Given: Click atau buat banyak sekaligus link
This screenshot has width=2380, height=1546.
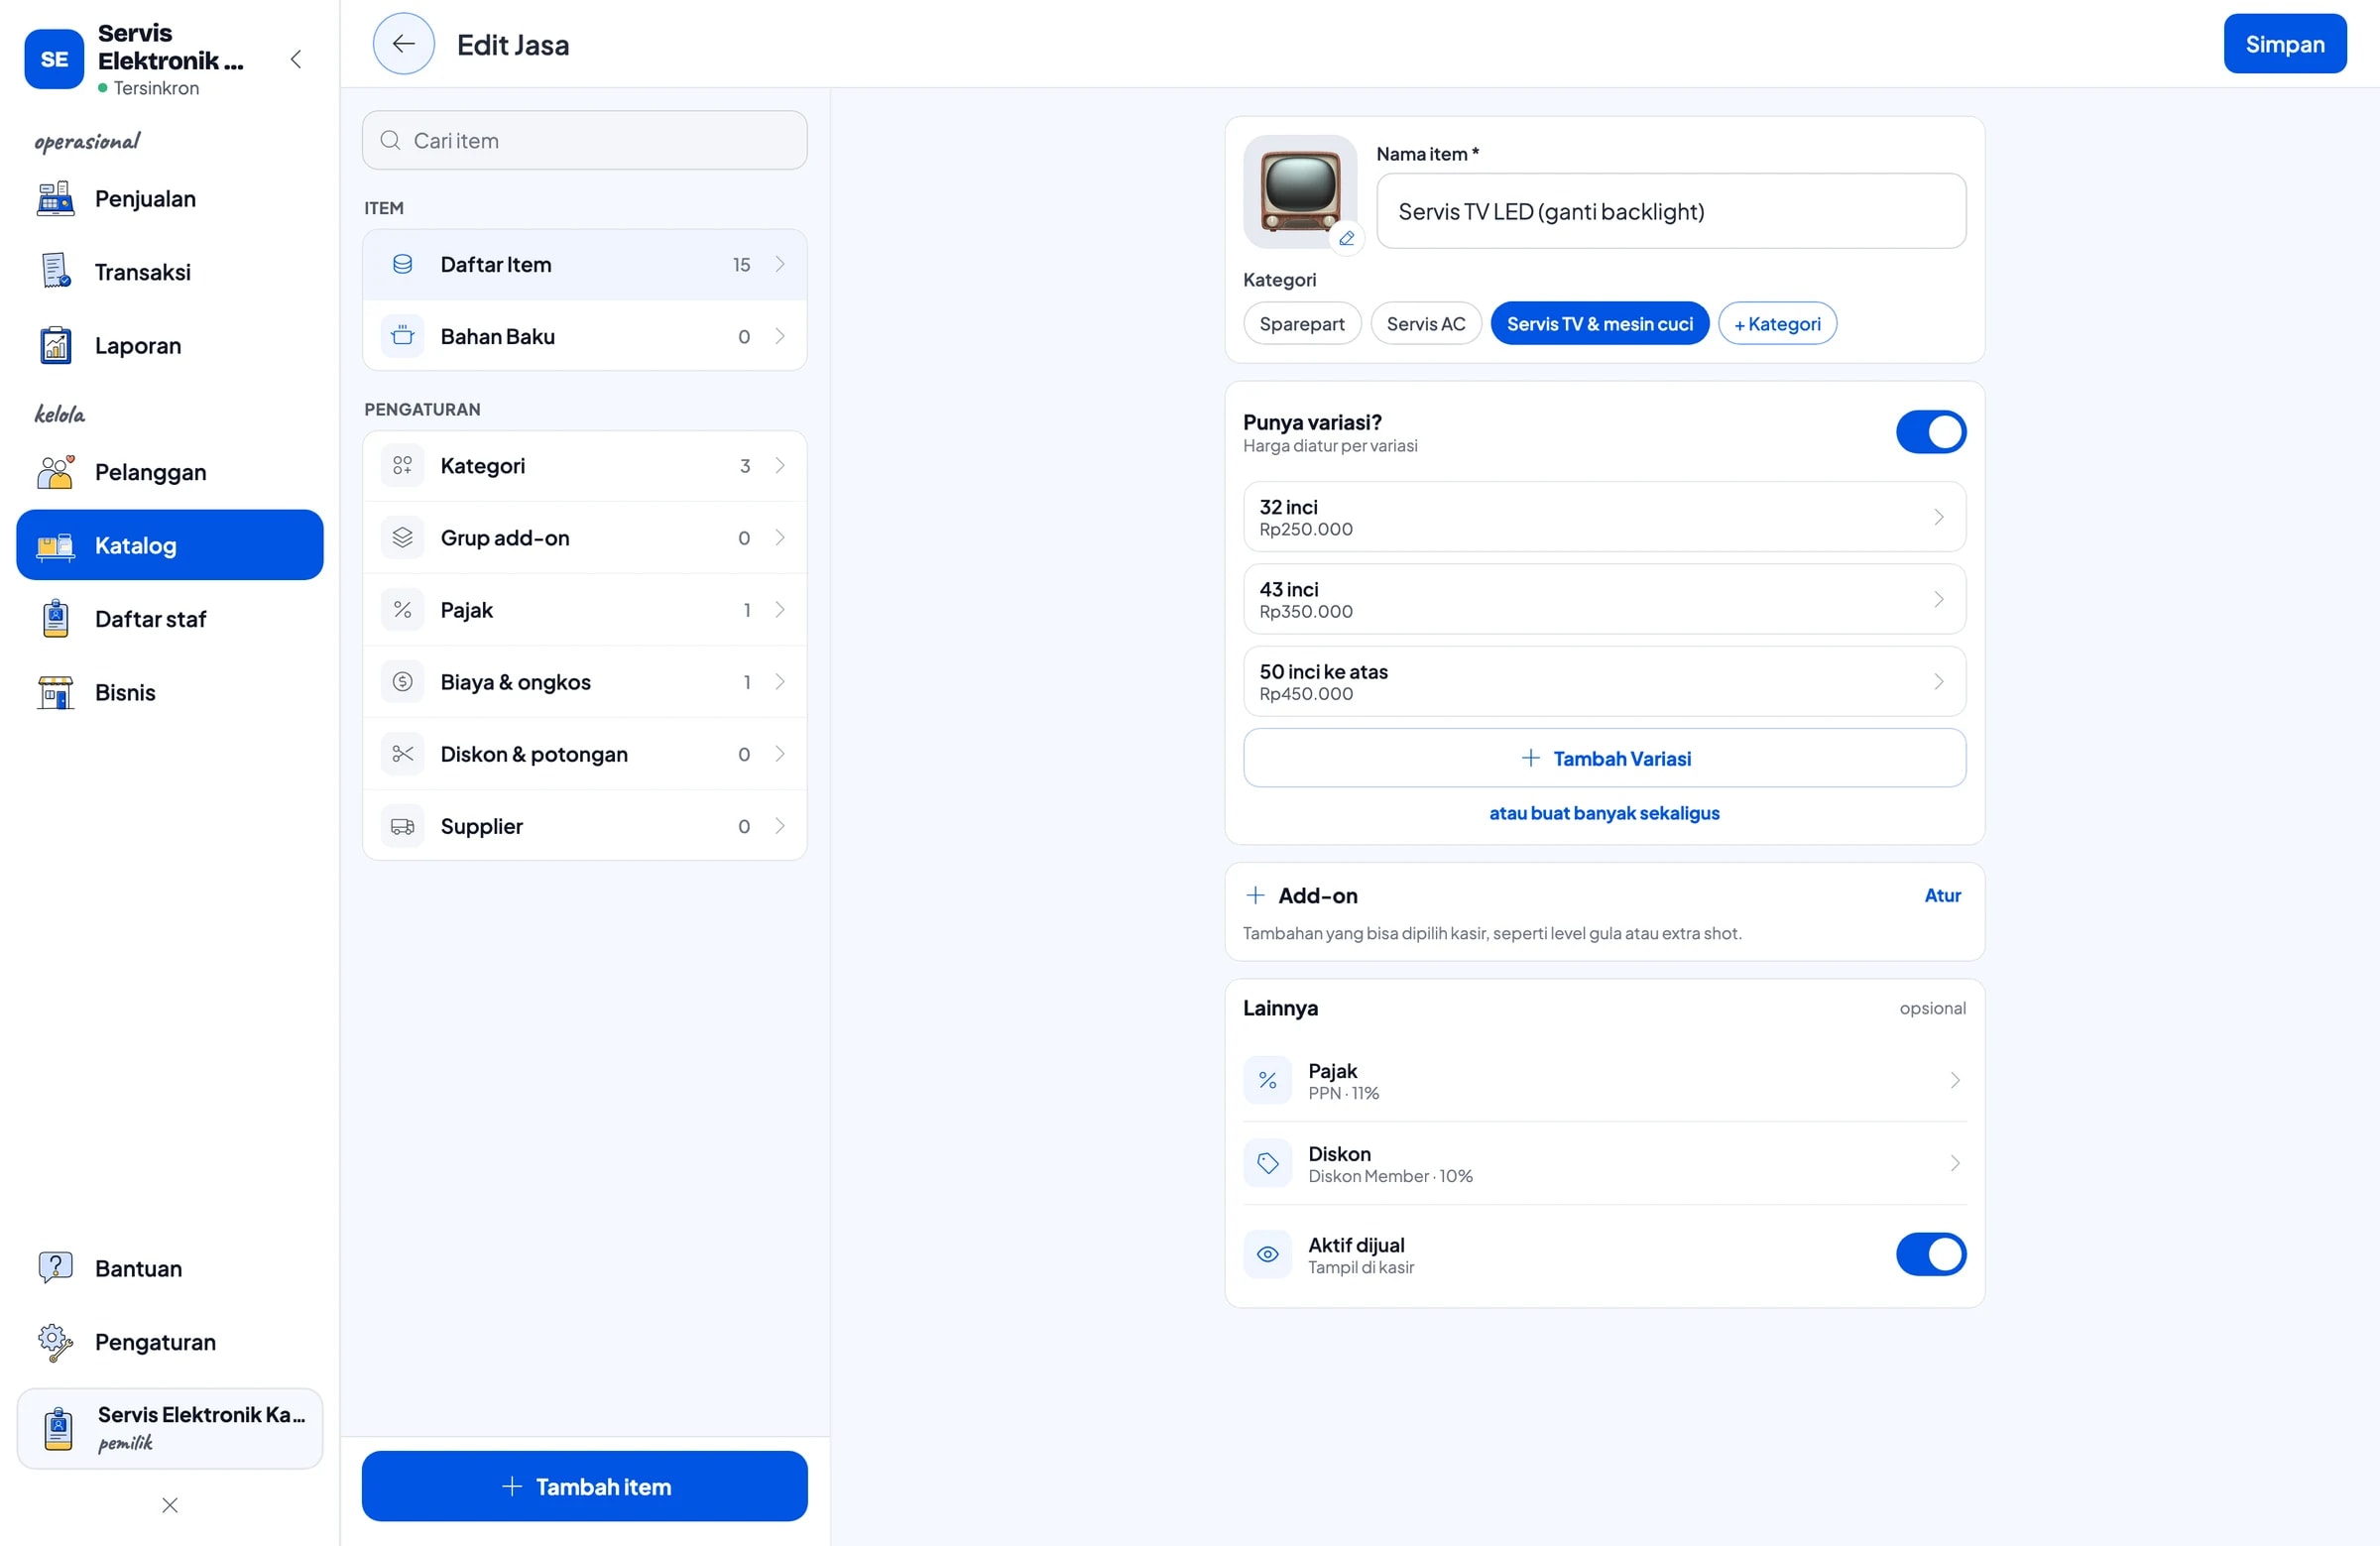Looking at the screenshot, I should [1604, 813].
